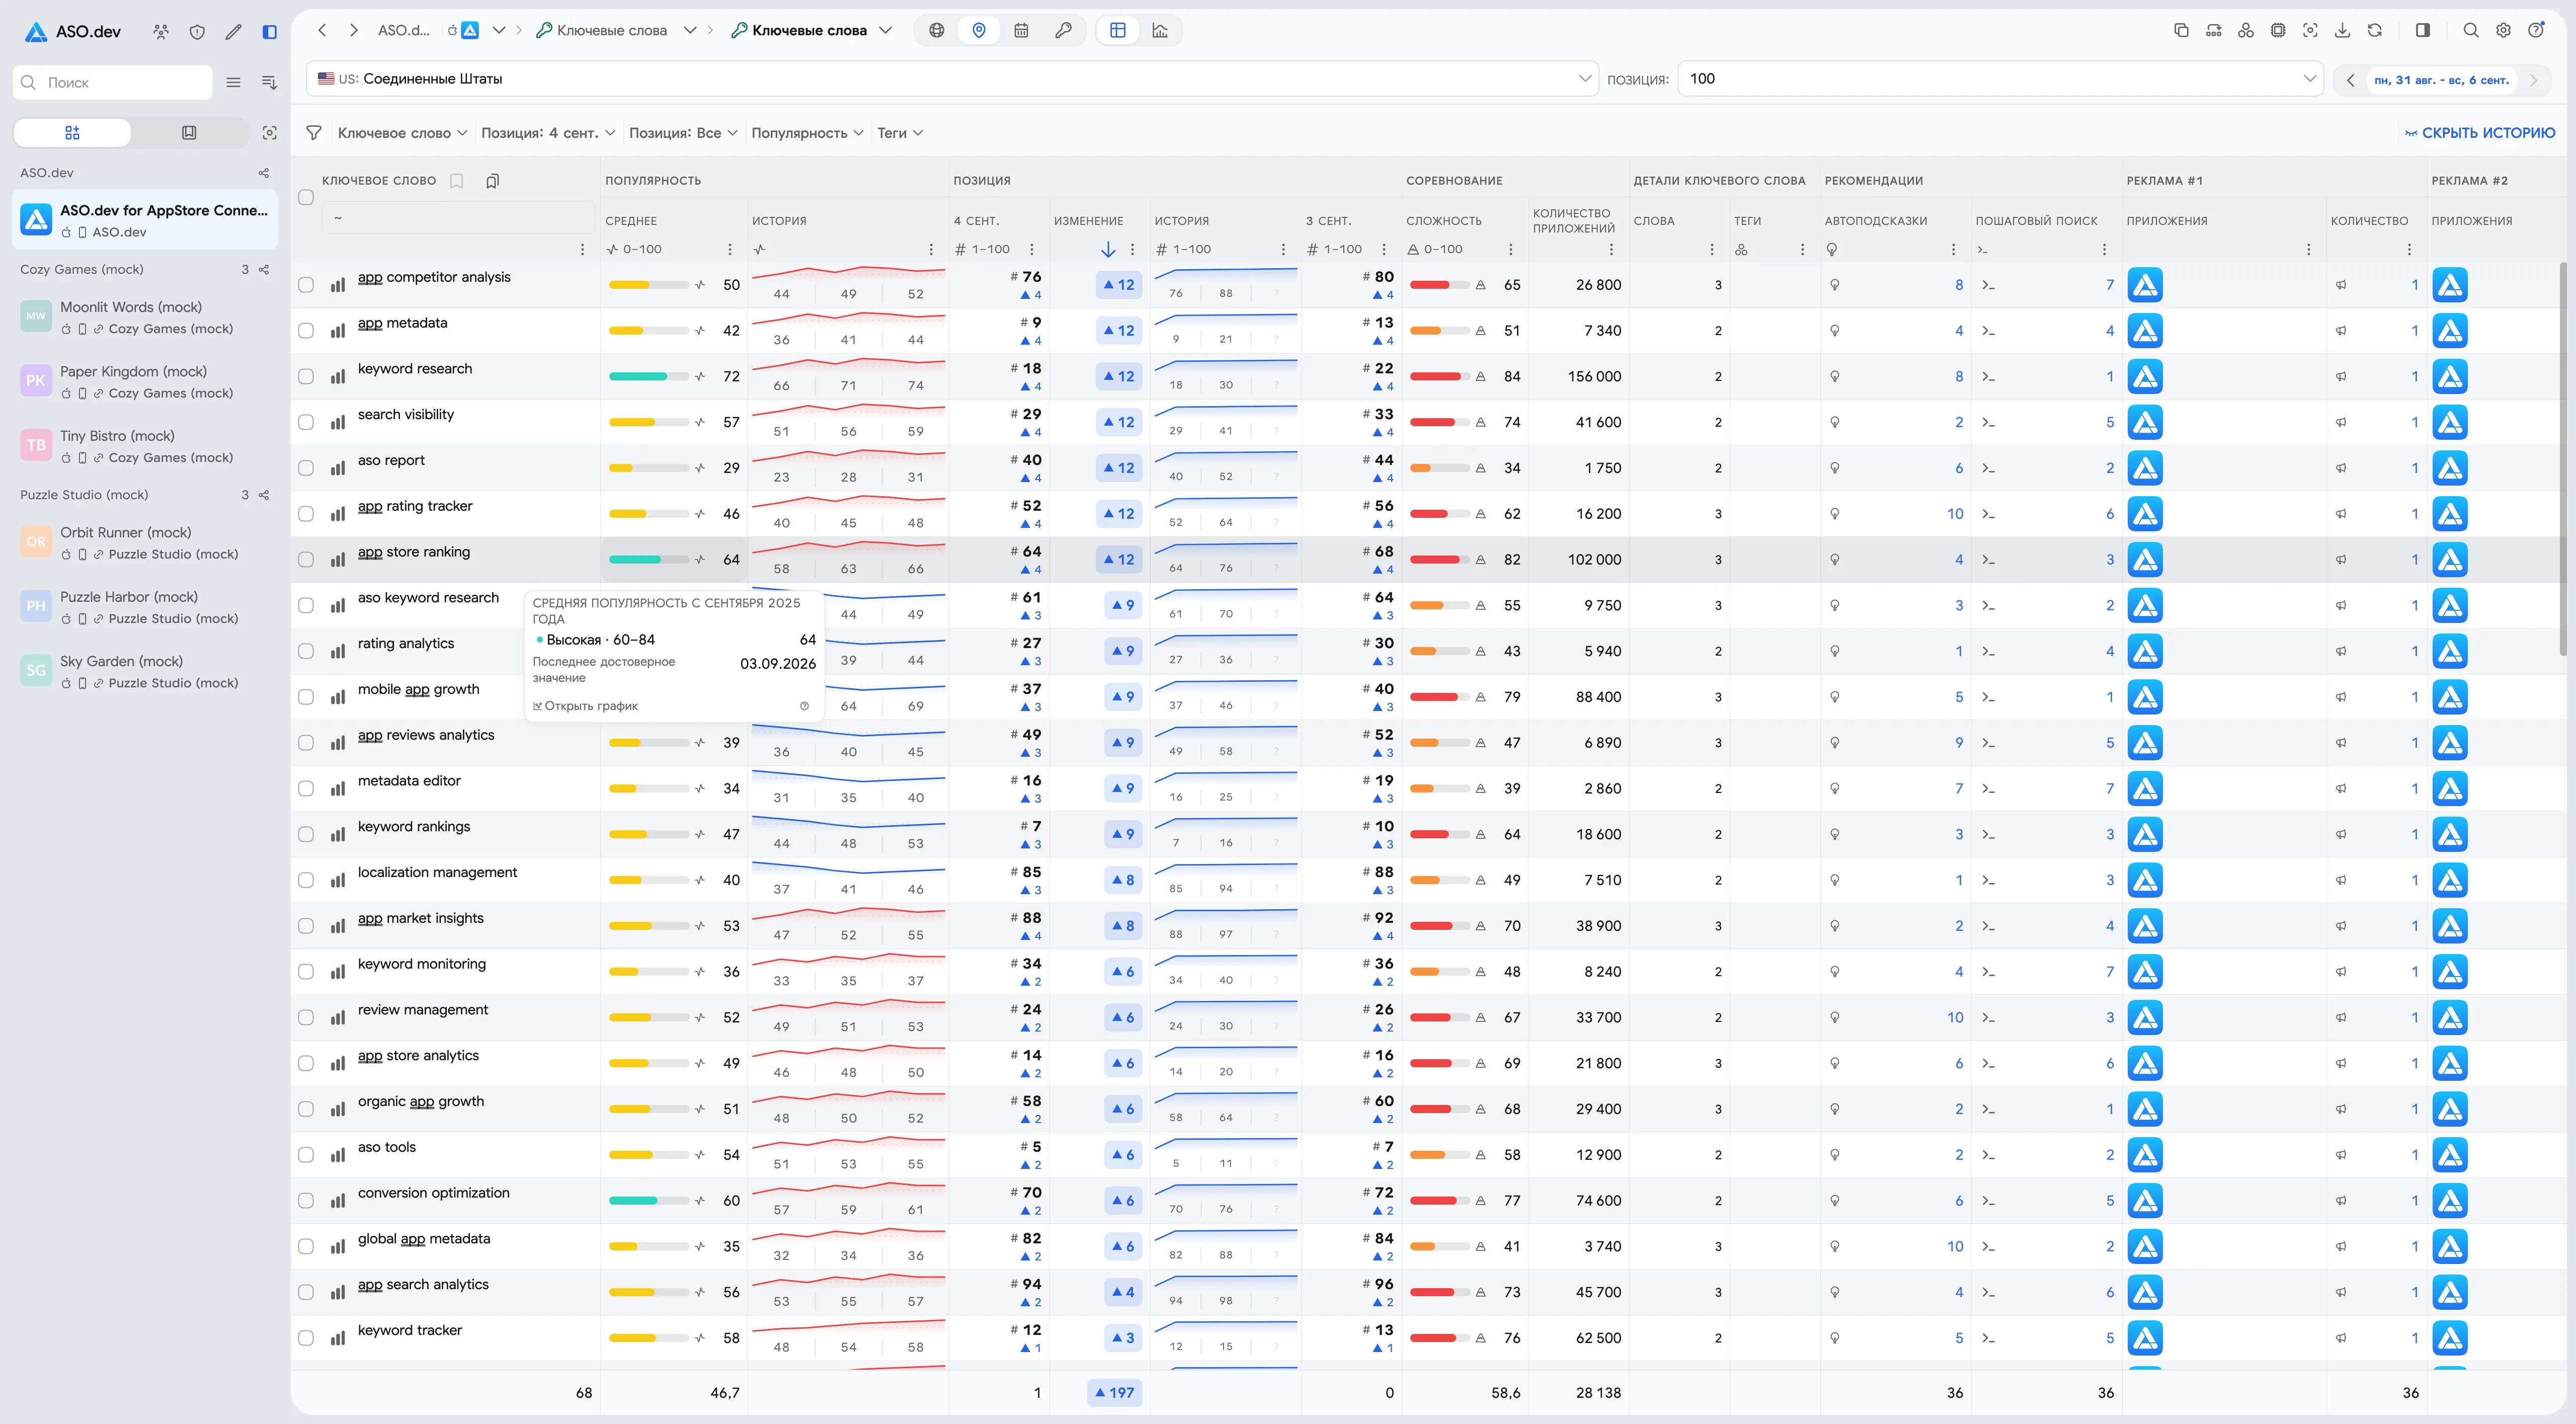Screen dimensions: 2576x1424
Task: Switch to the chart view icon
Action: pos(1160,30)
